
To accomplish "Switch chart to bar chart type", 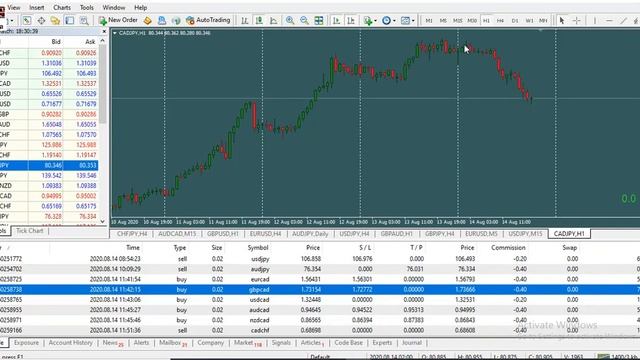I will [244, 20].
